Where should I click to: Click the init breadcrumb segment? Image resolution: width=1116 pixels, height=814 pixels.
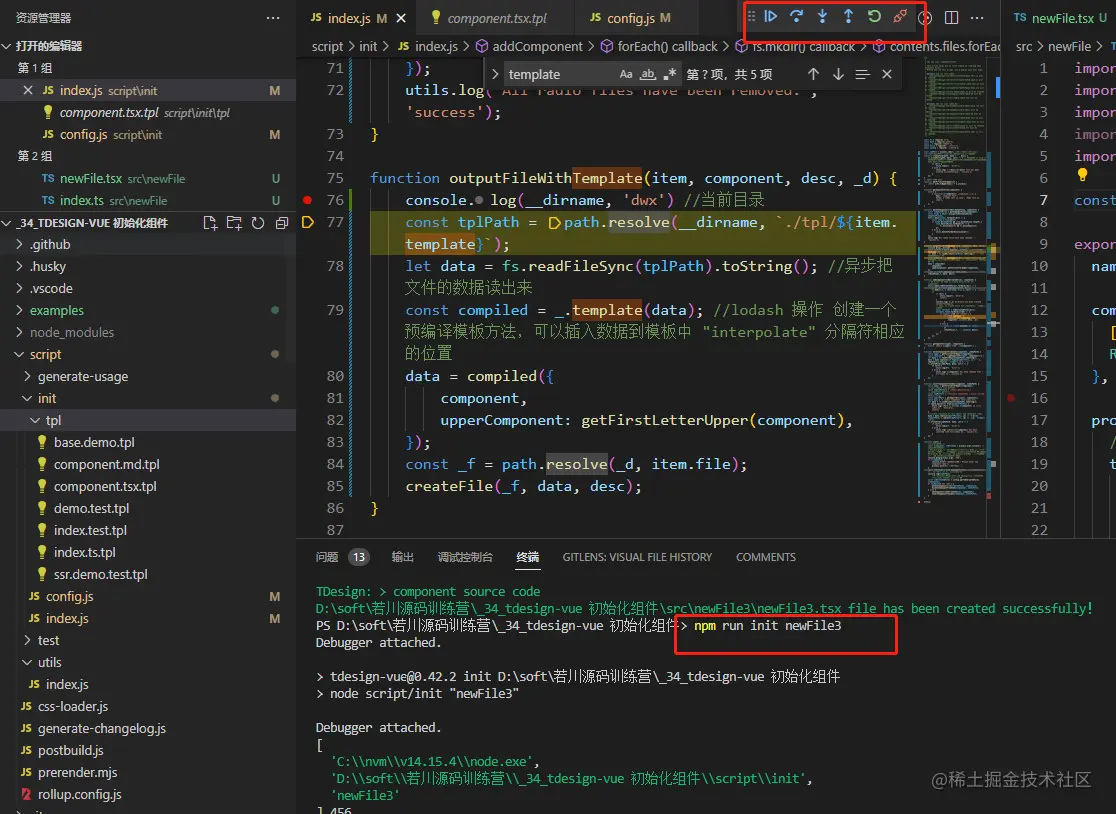[368, 46]
